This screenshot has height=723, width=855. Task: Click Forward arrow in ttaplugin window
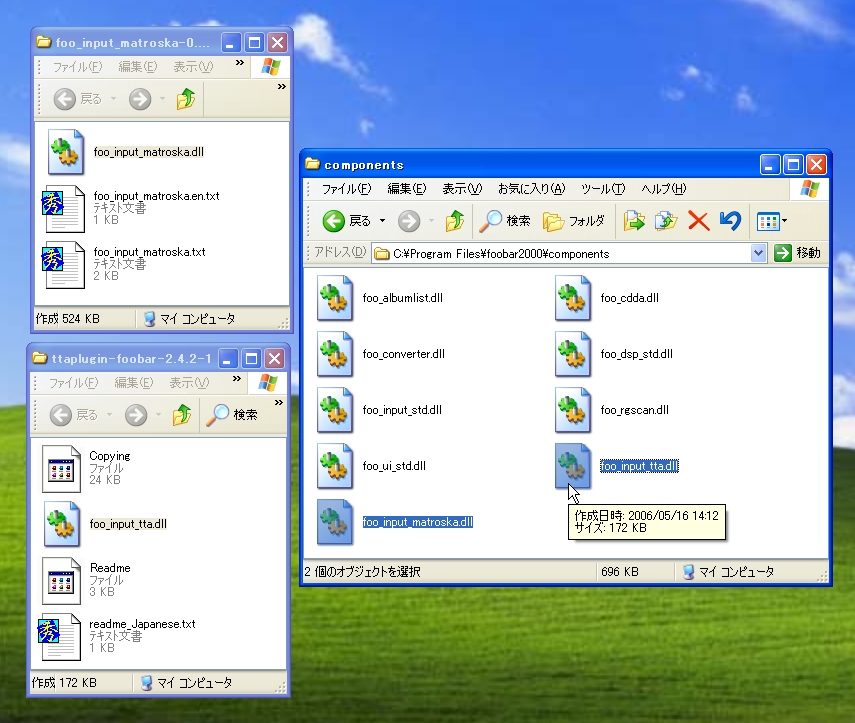click(136, 415)
